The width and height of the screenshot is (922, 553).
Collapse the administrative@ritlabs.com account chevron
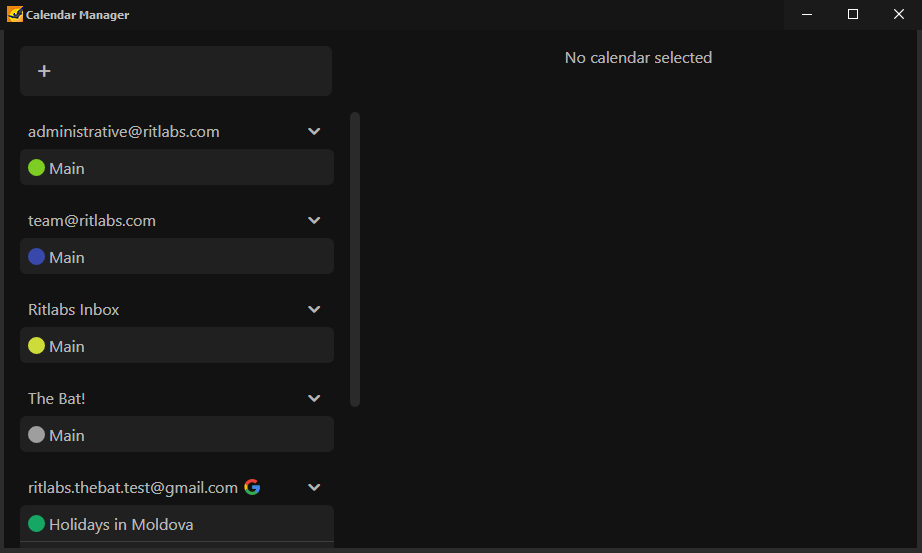click(x=314, y=131)
